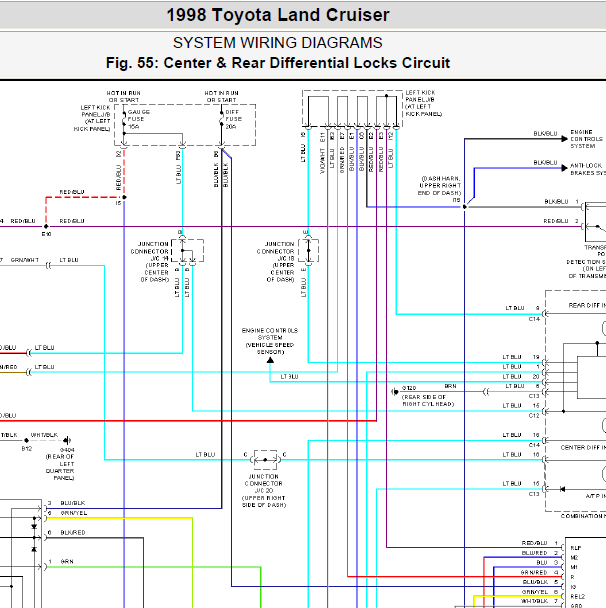Click the "CENTER DIFF" indicator label

tap(583, 447)
